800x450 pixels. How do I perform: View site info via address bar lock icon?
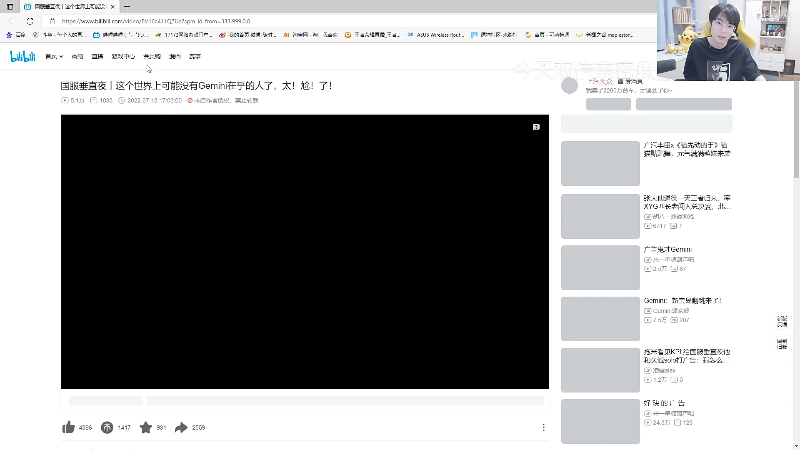click(52, 21)
